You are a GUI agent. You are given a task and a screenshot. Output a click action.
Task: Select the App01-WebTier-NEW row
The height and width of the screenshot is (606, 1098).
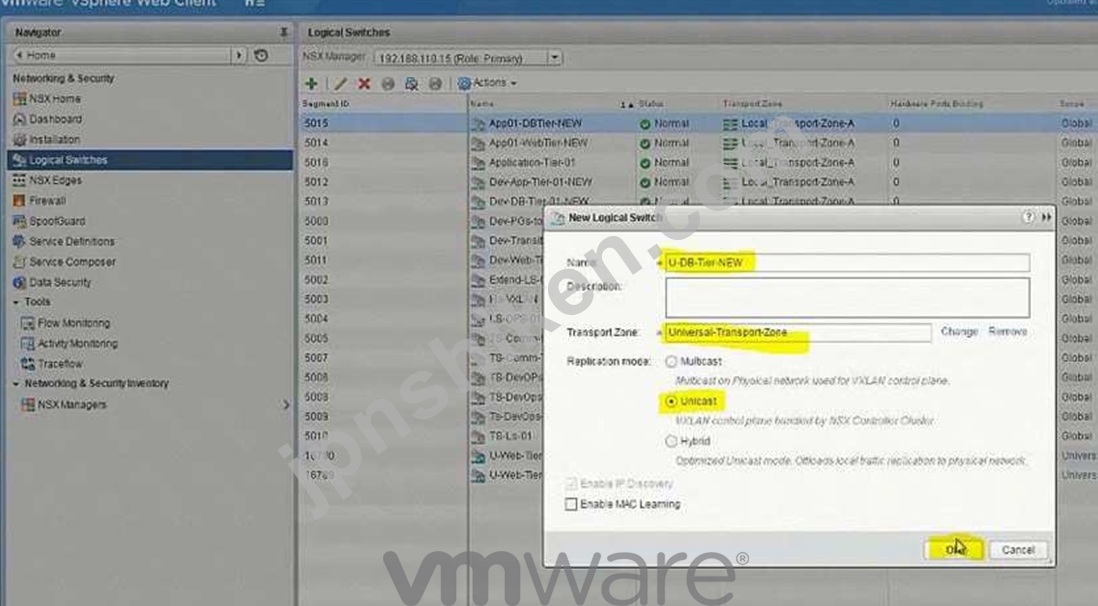tap(538, 143)
